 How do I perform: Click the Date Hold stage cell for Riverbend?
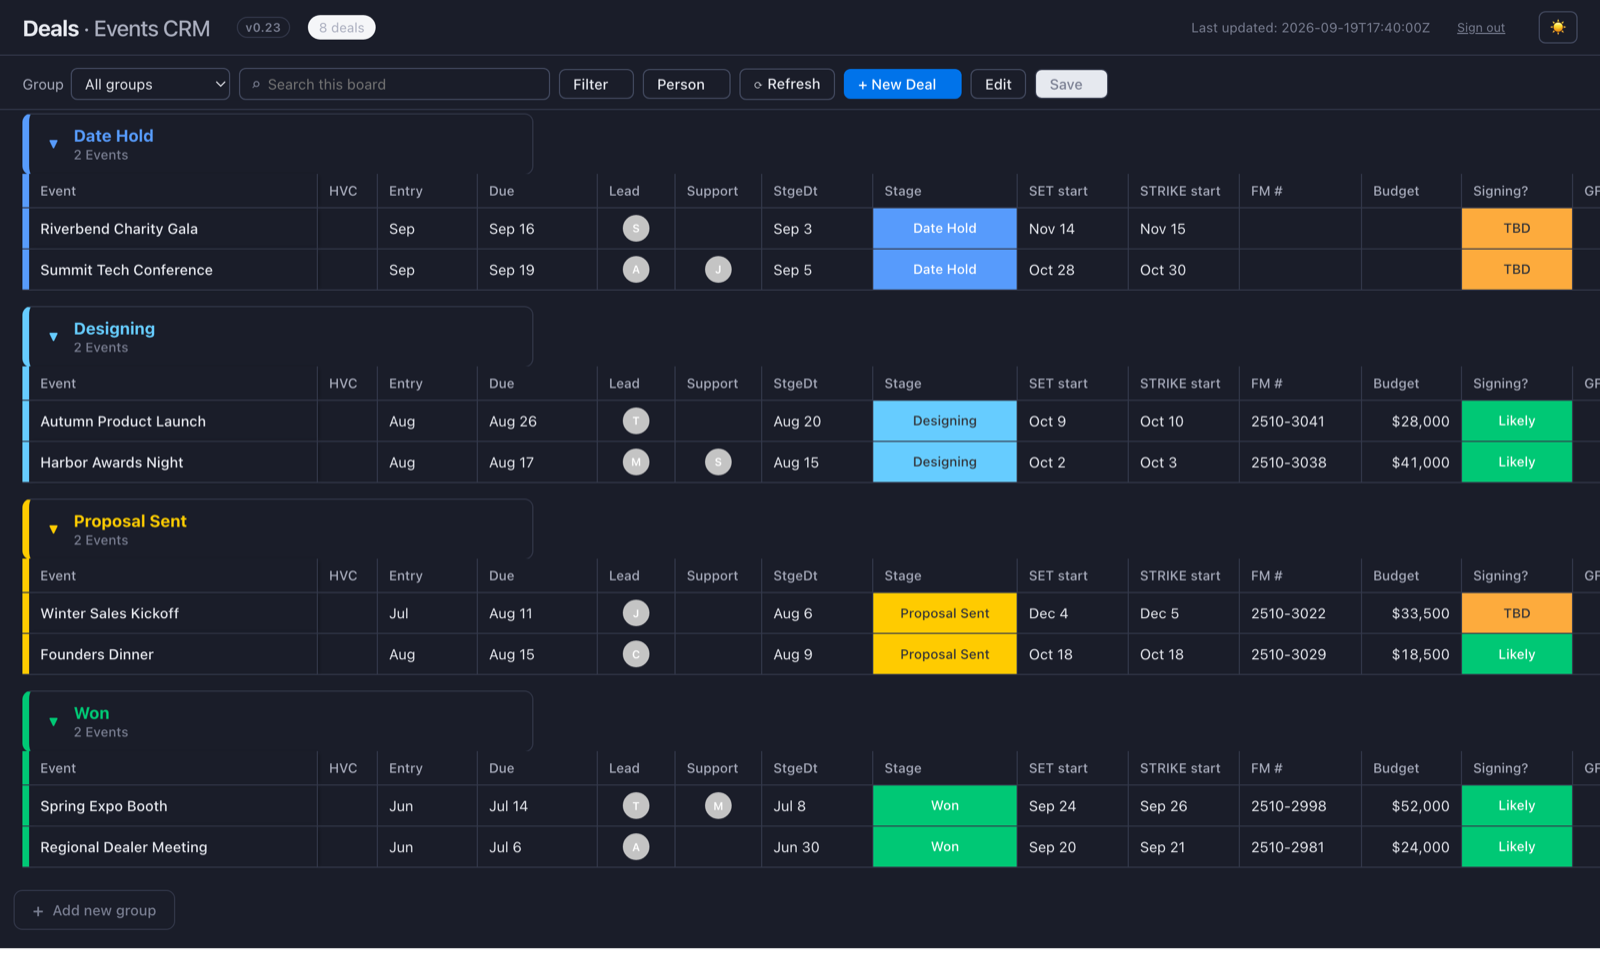click(945, 228)
